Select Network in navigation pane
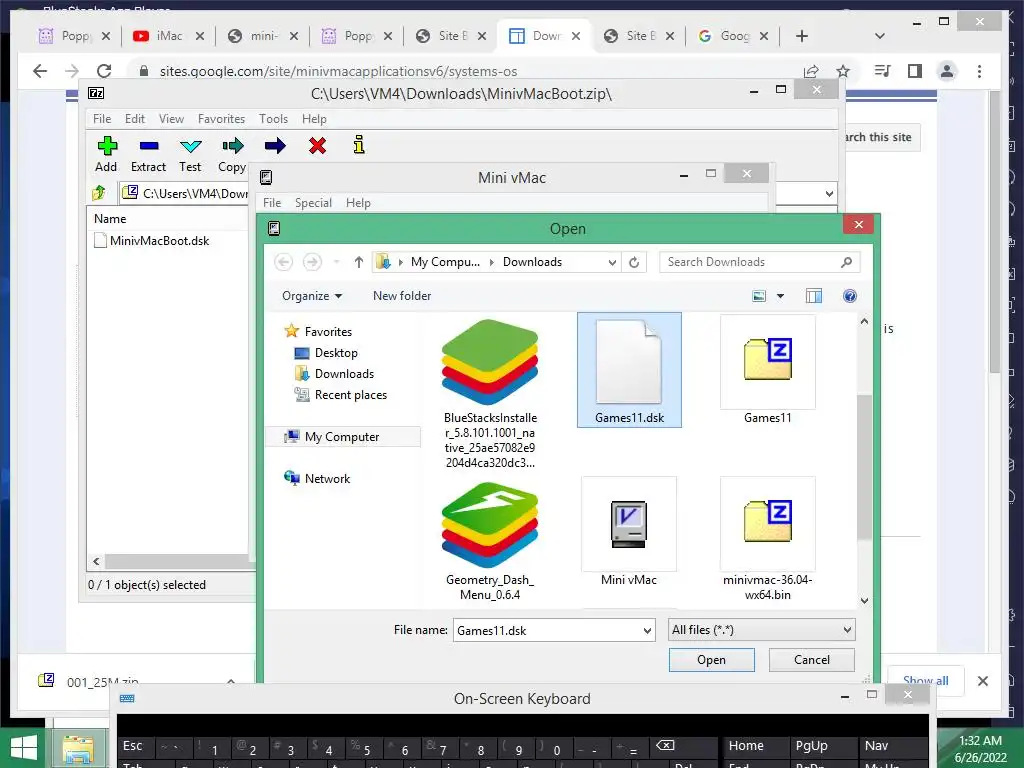This screenshot has width=1024, height=768. pos(327,478)
